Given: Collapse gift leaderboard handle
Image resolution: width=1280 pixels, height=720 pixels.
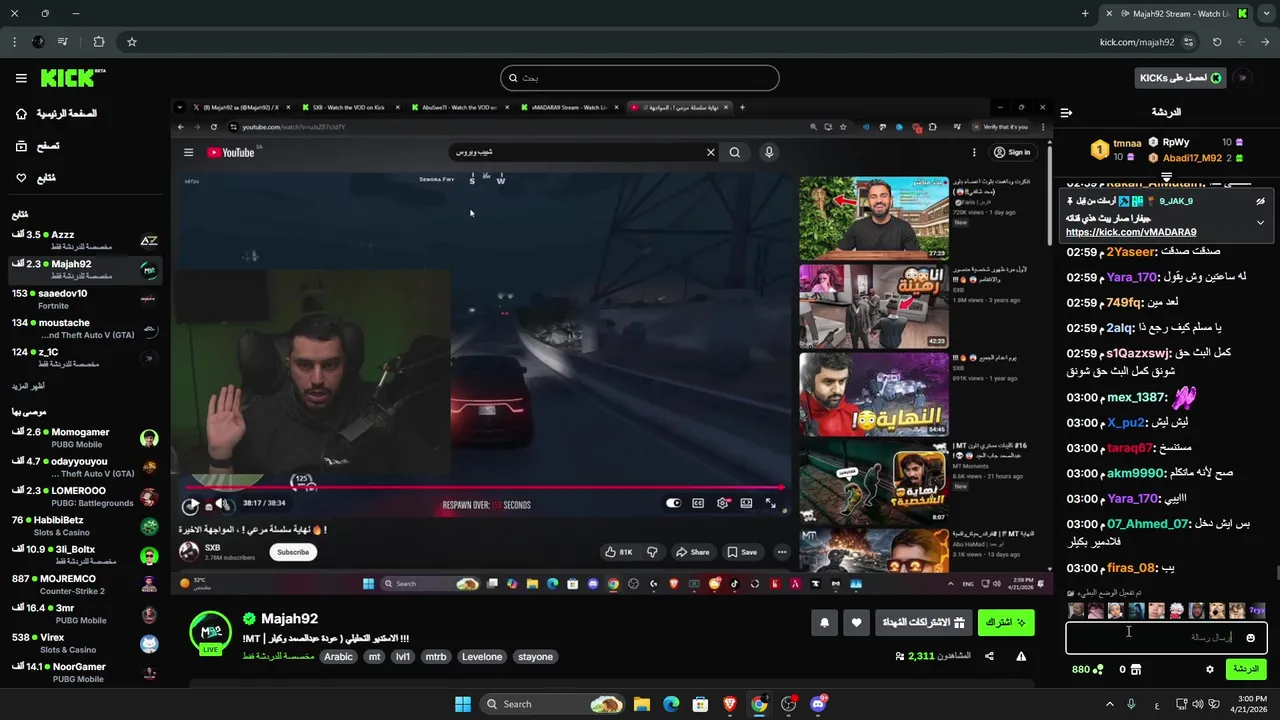Looking at the screenshot, I should tap(1166, 177).
